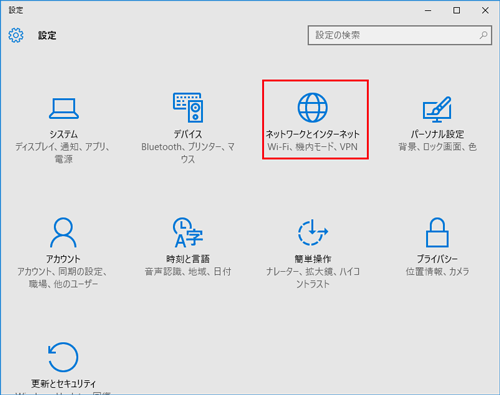Click the アカウント label
Viewport: 500px width, 395px height.
[x=63, y=259]
